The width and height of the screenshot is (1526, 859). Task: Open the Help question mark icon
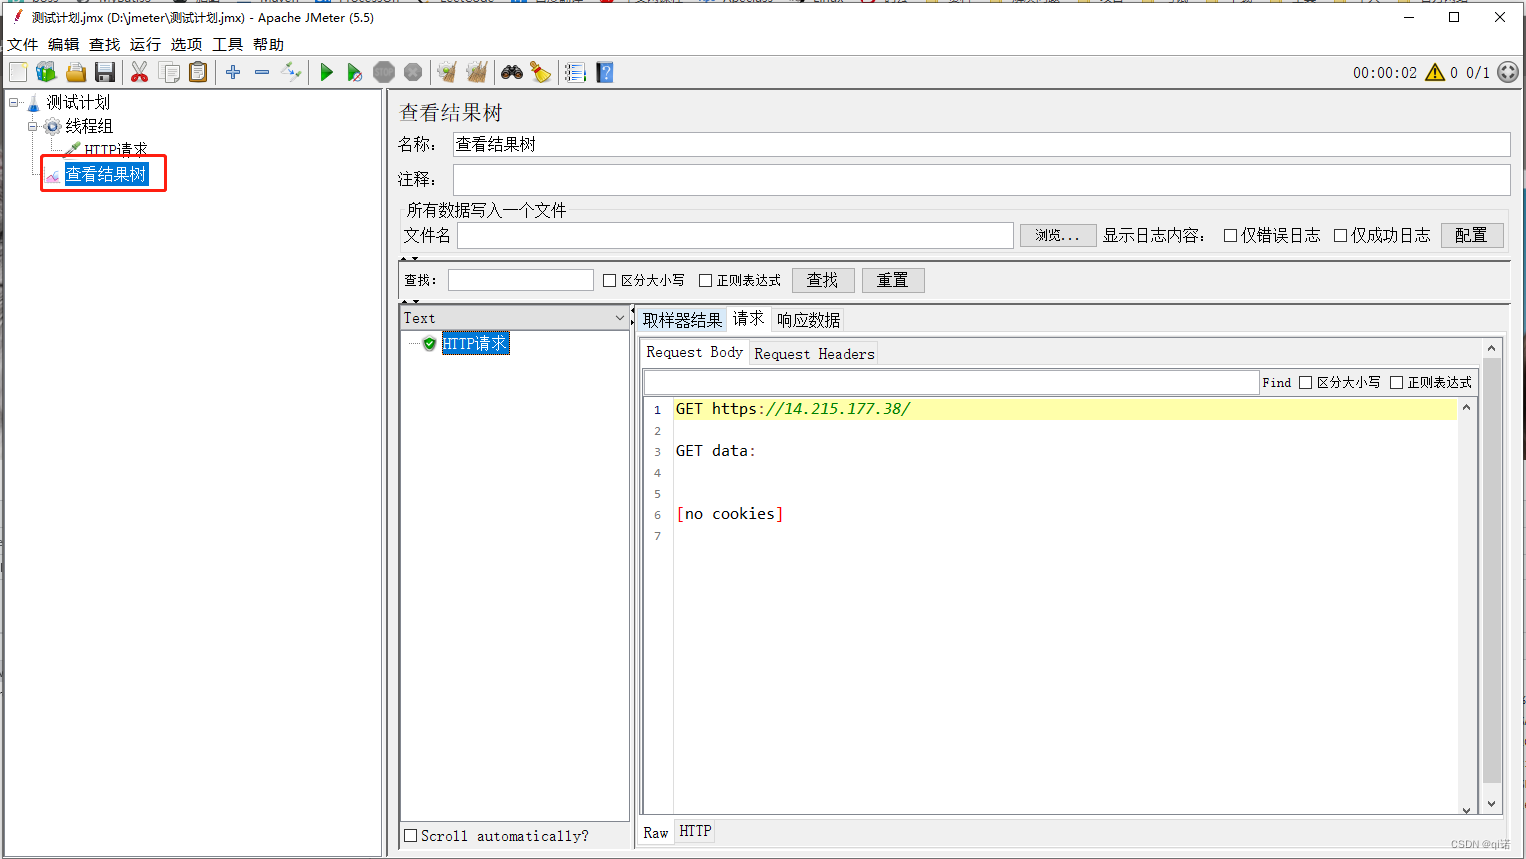(x=605, y=72)
